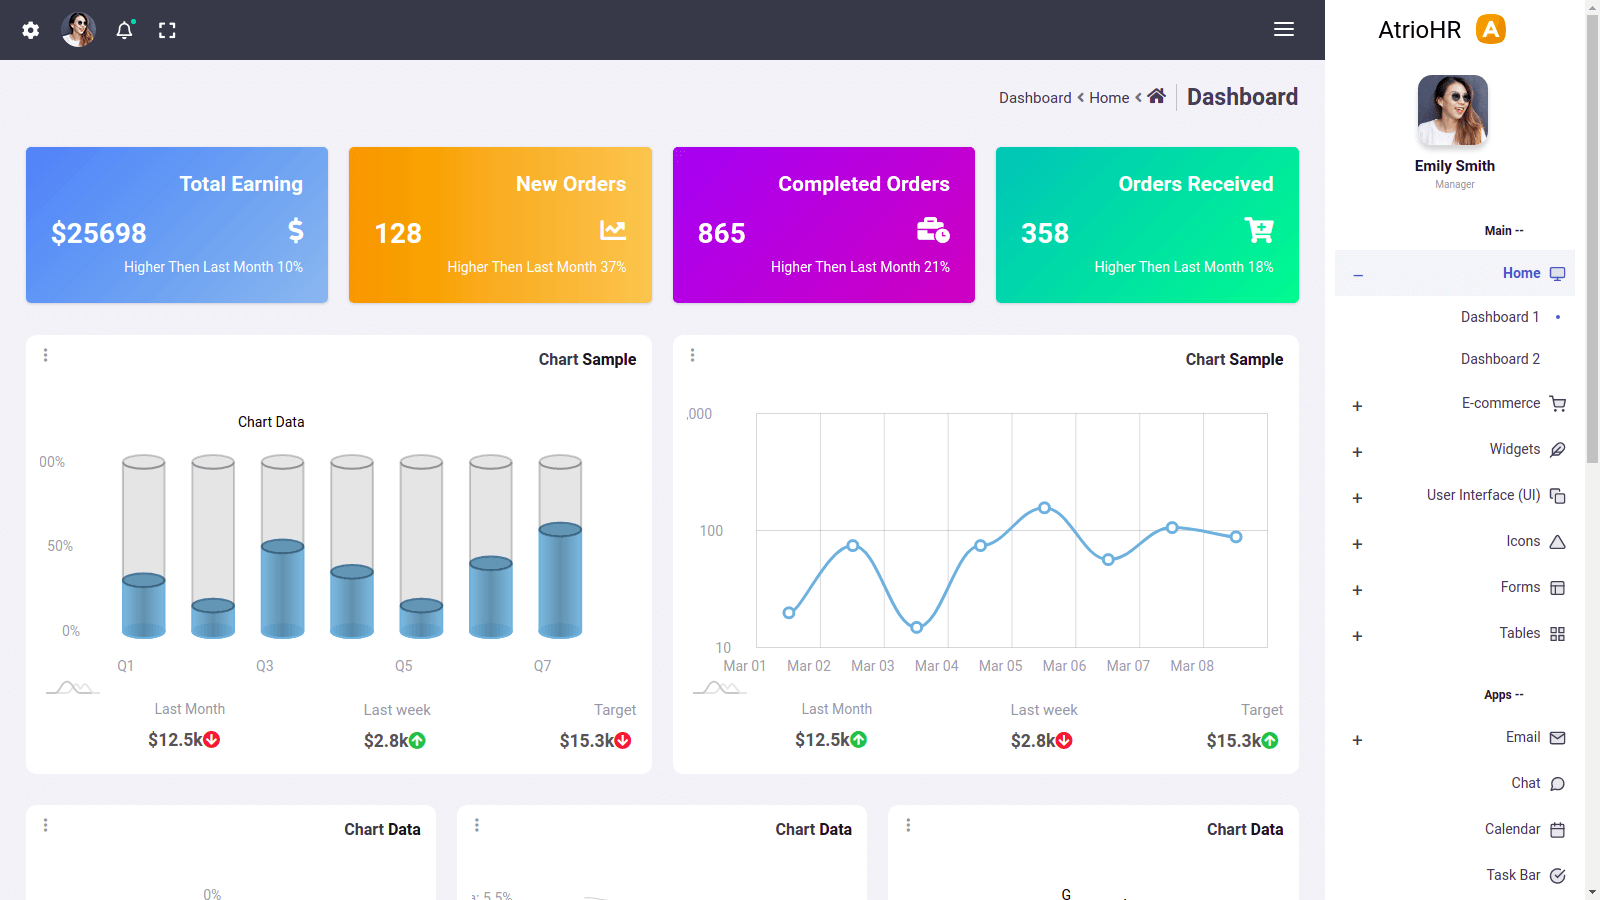Click the AtrioHR logo icon
This screenshot has width=1600, height=900.
(x=1491, y=30)
